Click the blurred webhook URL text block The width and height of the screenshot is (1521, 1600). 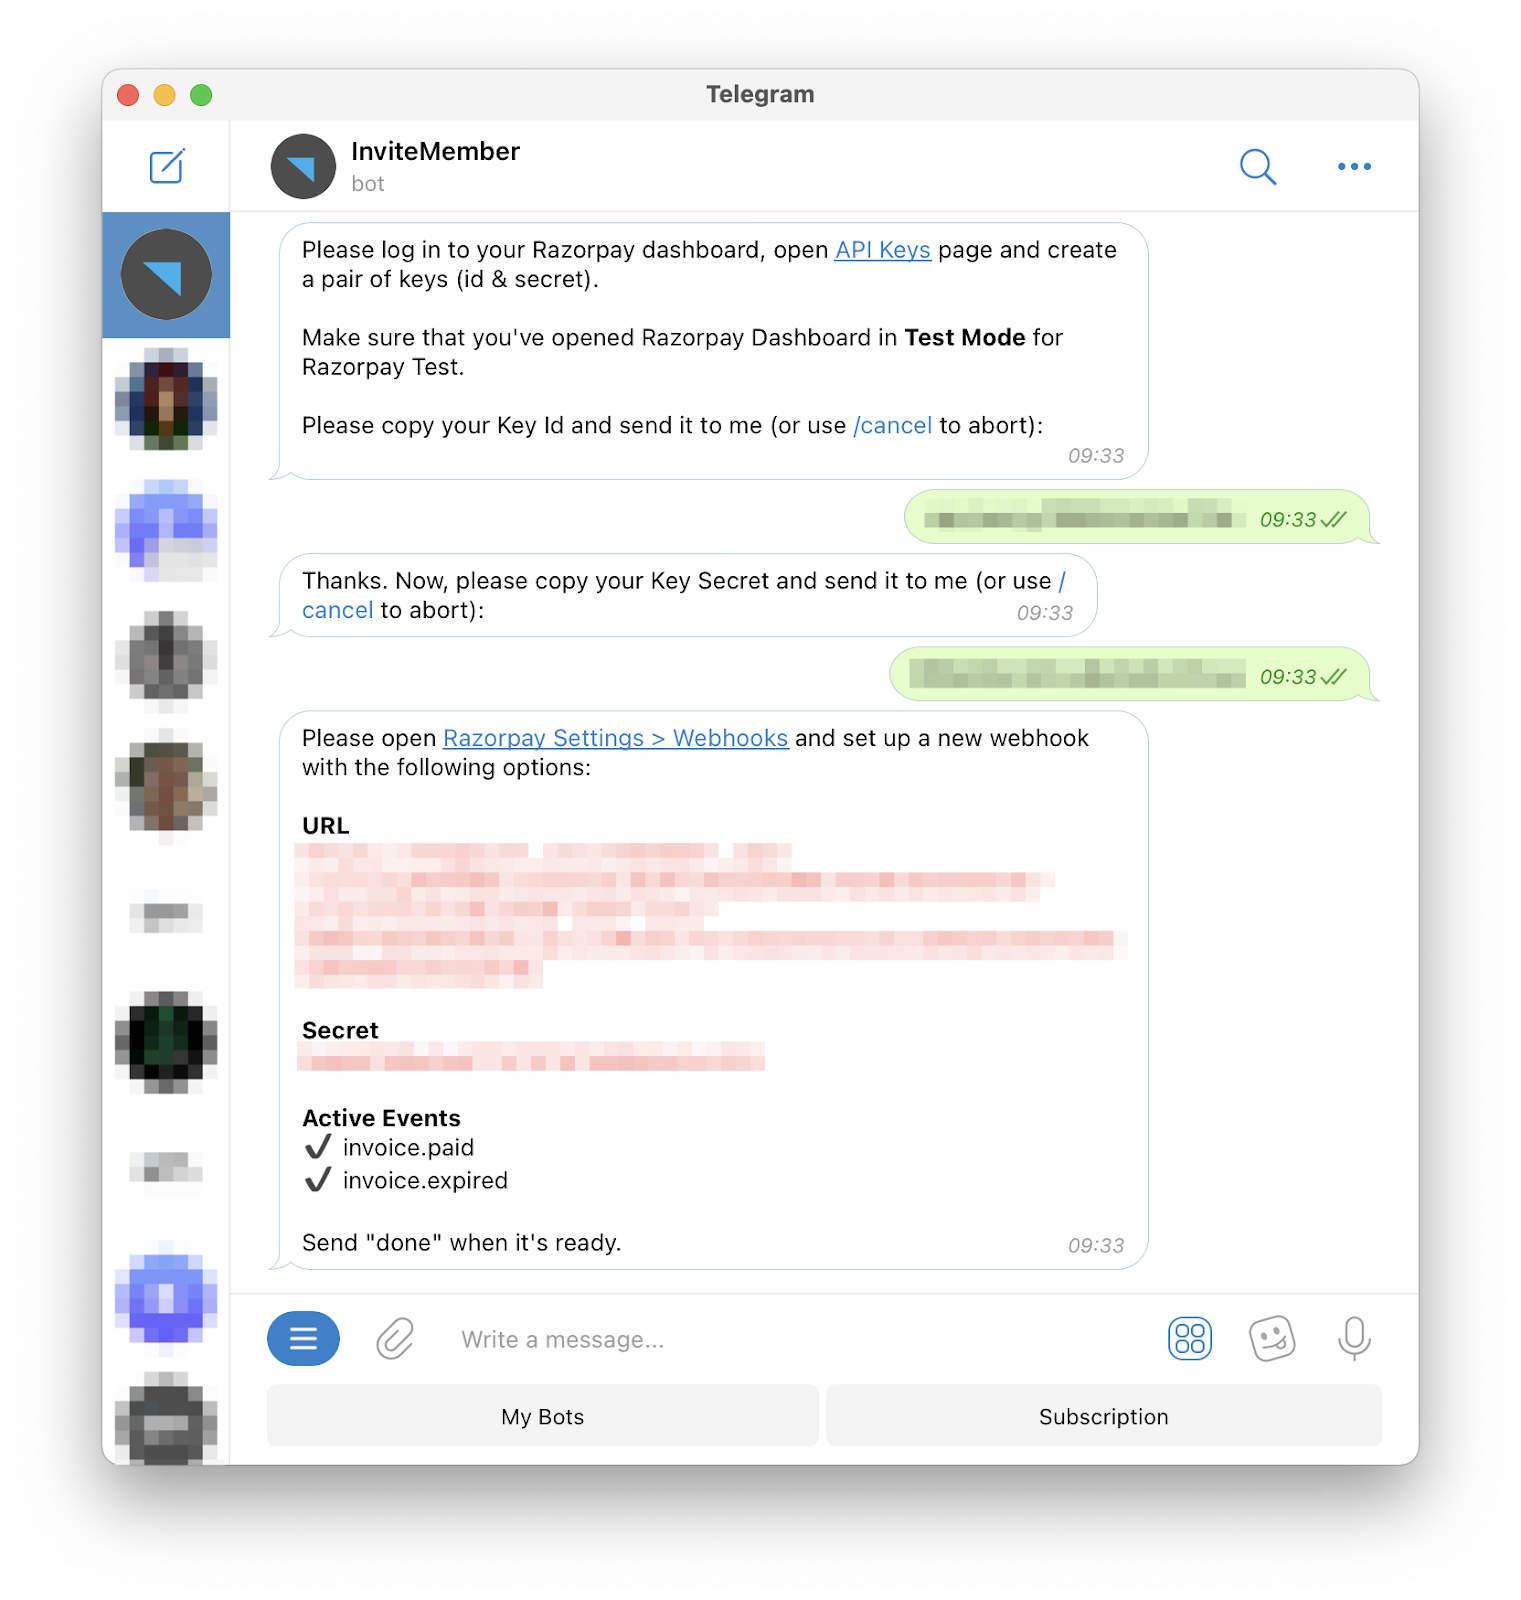pyautogui.click(x=711, y=915)
